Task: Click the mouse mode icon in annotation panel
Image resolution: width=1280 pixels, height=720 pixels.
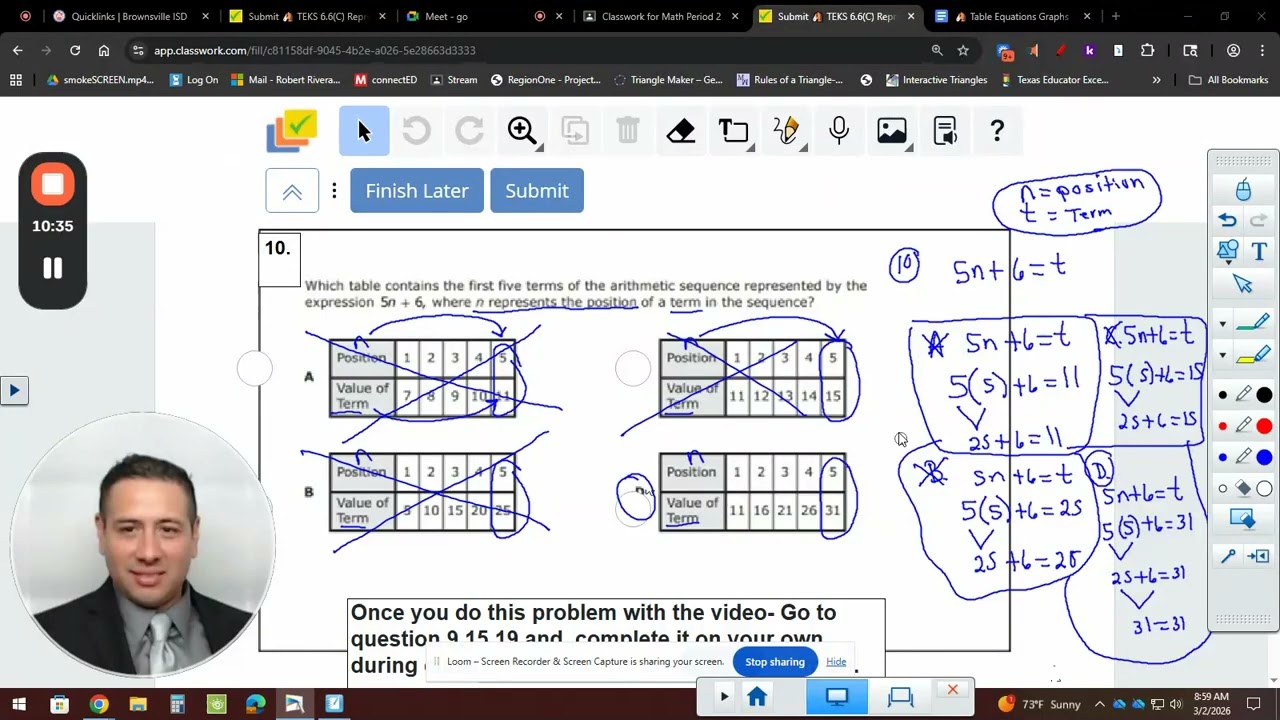Action: pos(1243,189)
